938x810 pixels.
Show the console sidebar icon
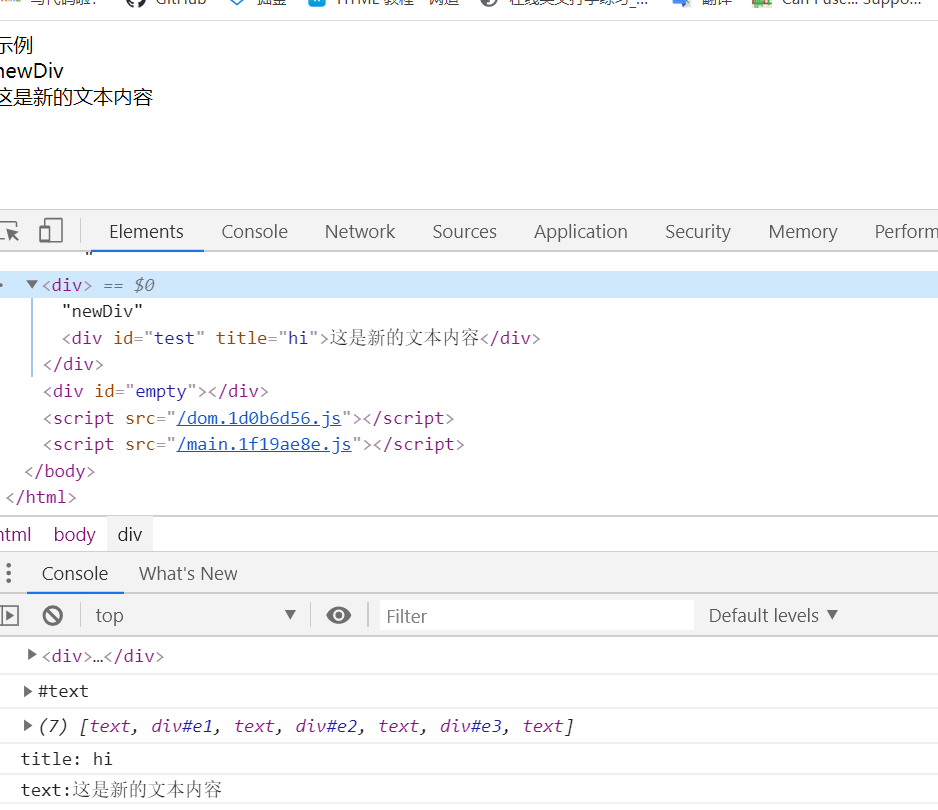[x=10, y=616]
